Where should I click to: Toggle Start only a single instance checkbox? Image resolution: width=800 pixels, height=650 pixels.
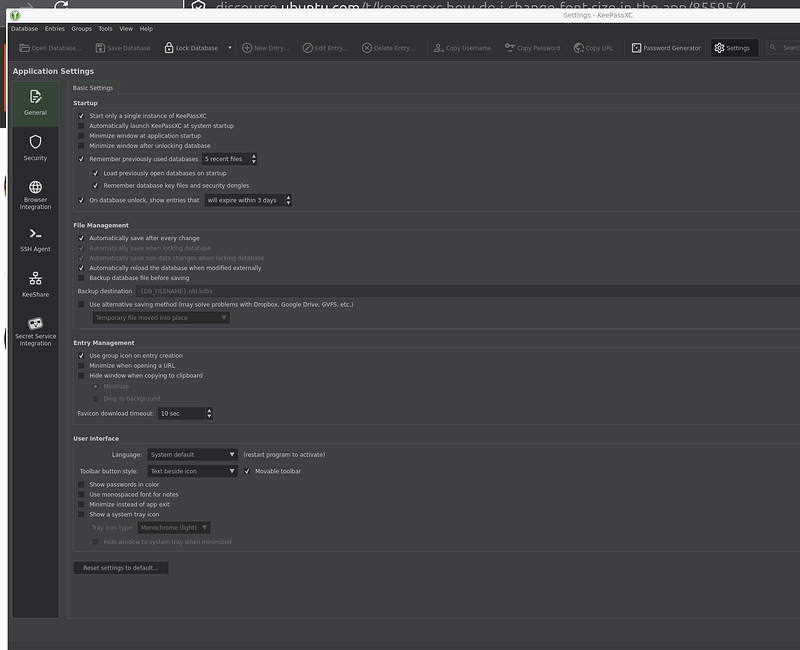pyautogui.click(x=81, y=116)
